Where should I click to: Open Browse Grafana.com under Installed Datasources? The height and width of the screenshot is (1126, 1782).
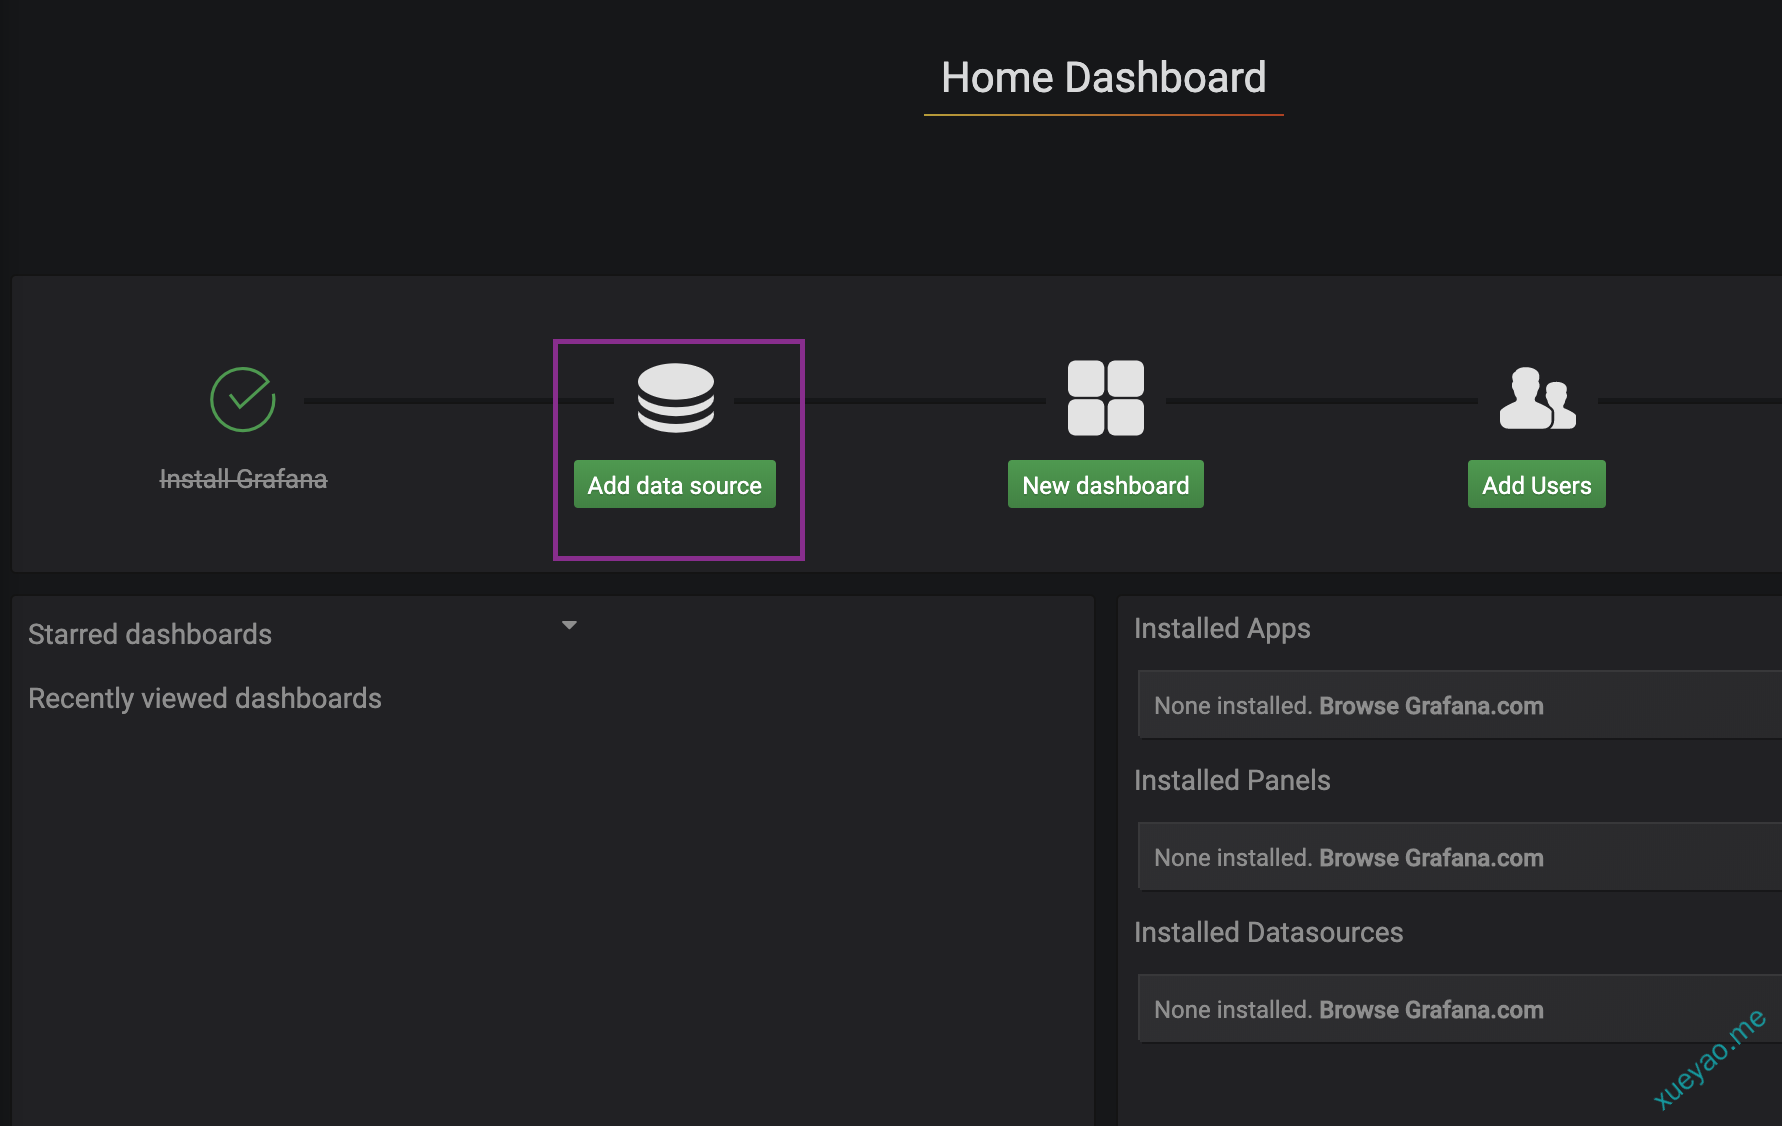tap(1431, 1010)
